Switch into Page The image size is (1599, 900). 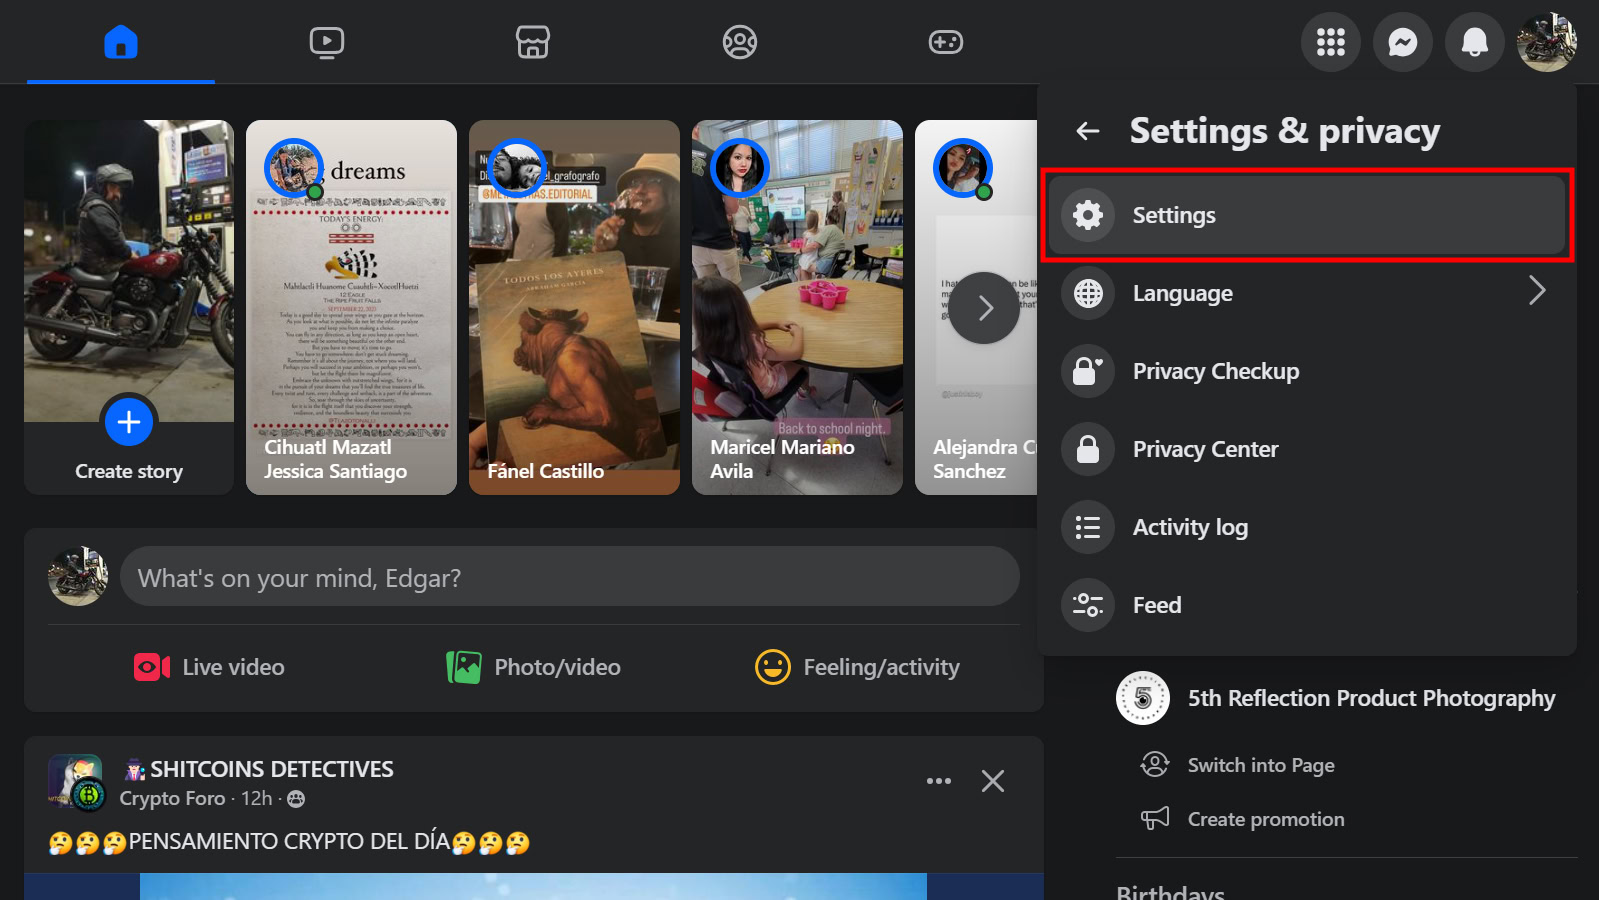point(1261,765)
